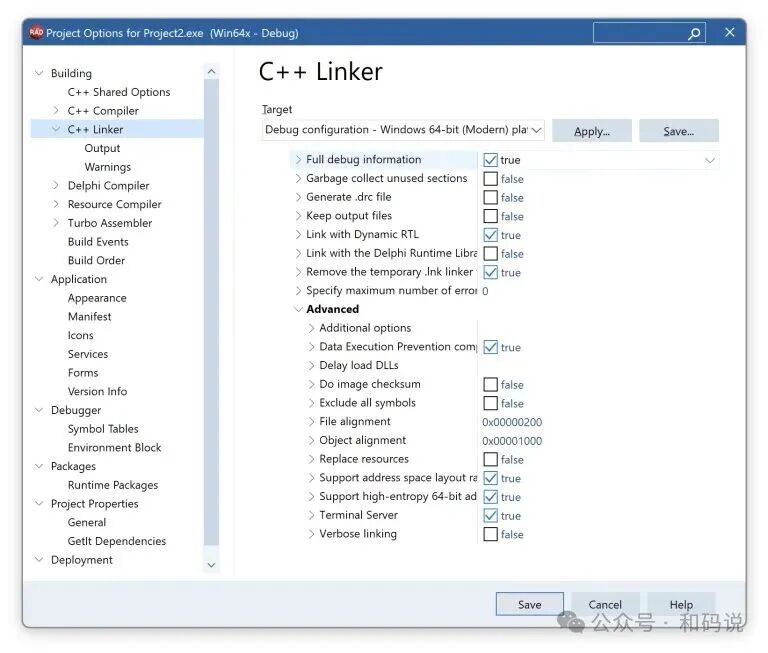Open the Runtime Packages page

tap(113, 485)
